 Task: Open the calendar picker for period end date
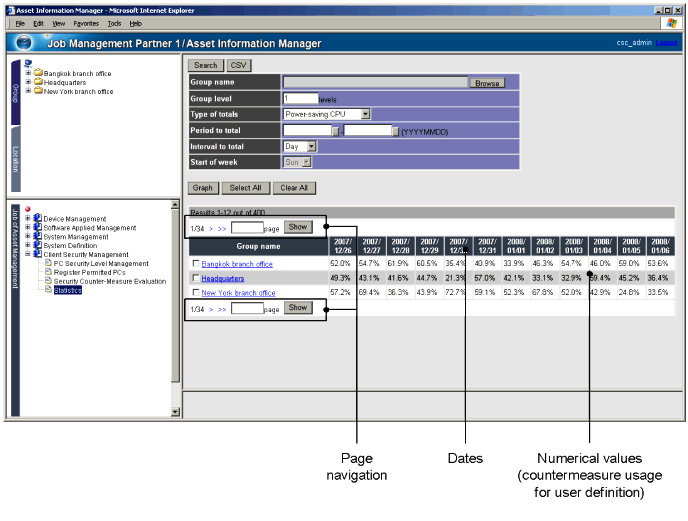pyautogui.click(x=396, y=131)
